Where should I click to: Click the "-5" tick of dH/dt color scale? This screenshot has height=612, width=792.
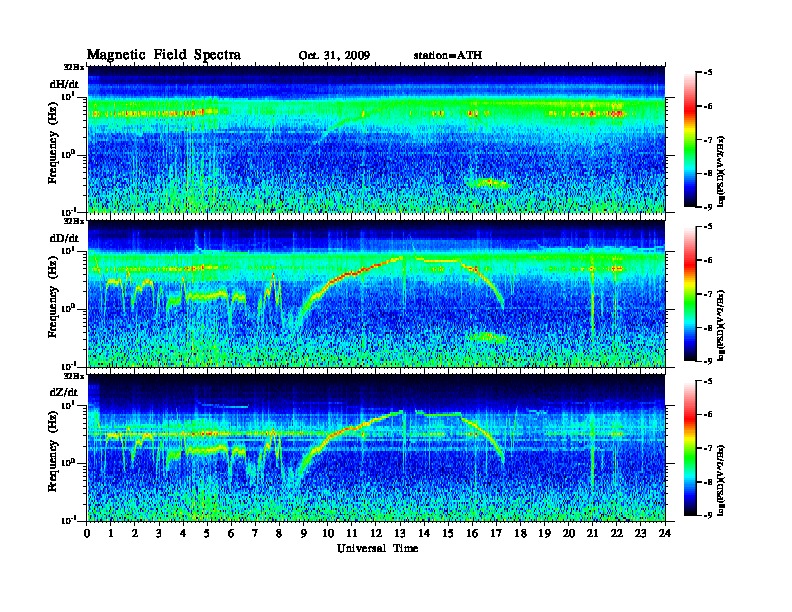pyautogui.click(x=708, y=73)
